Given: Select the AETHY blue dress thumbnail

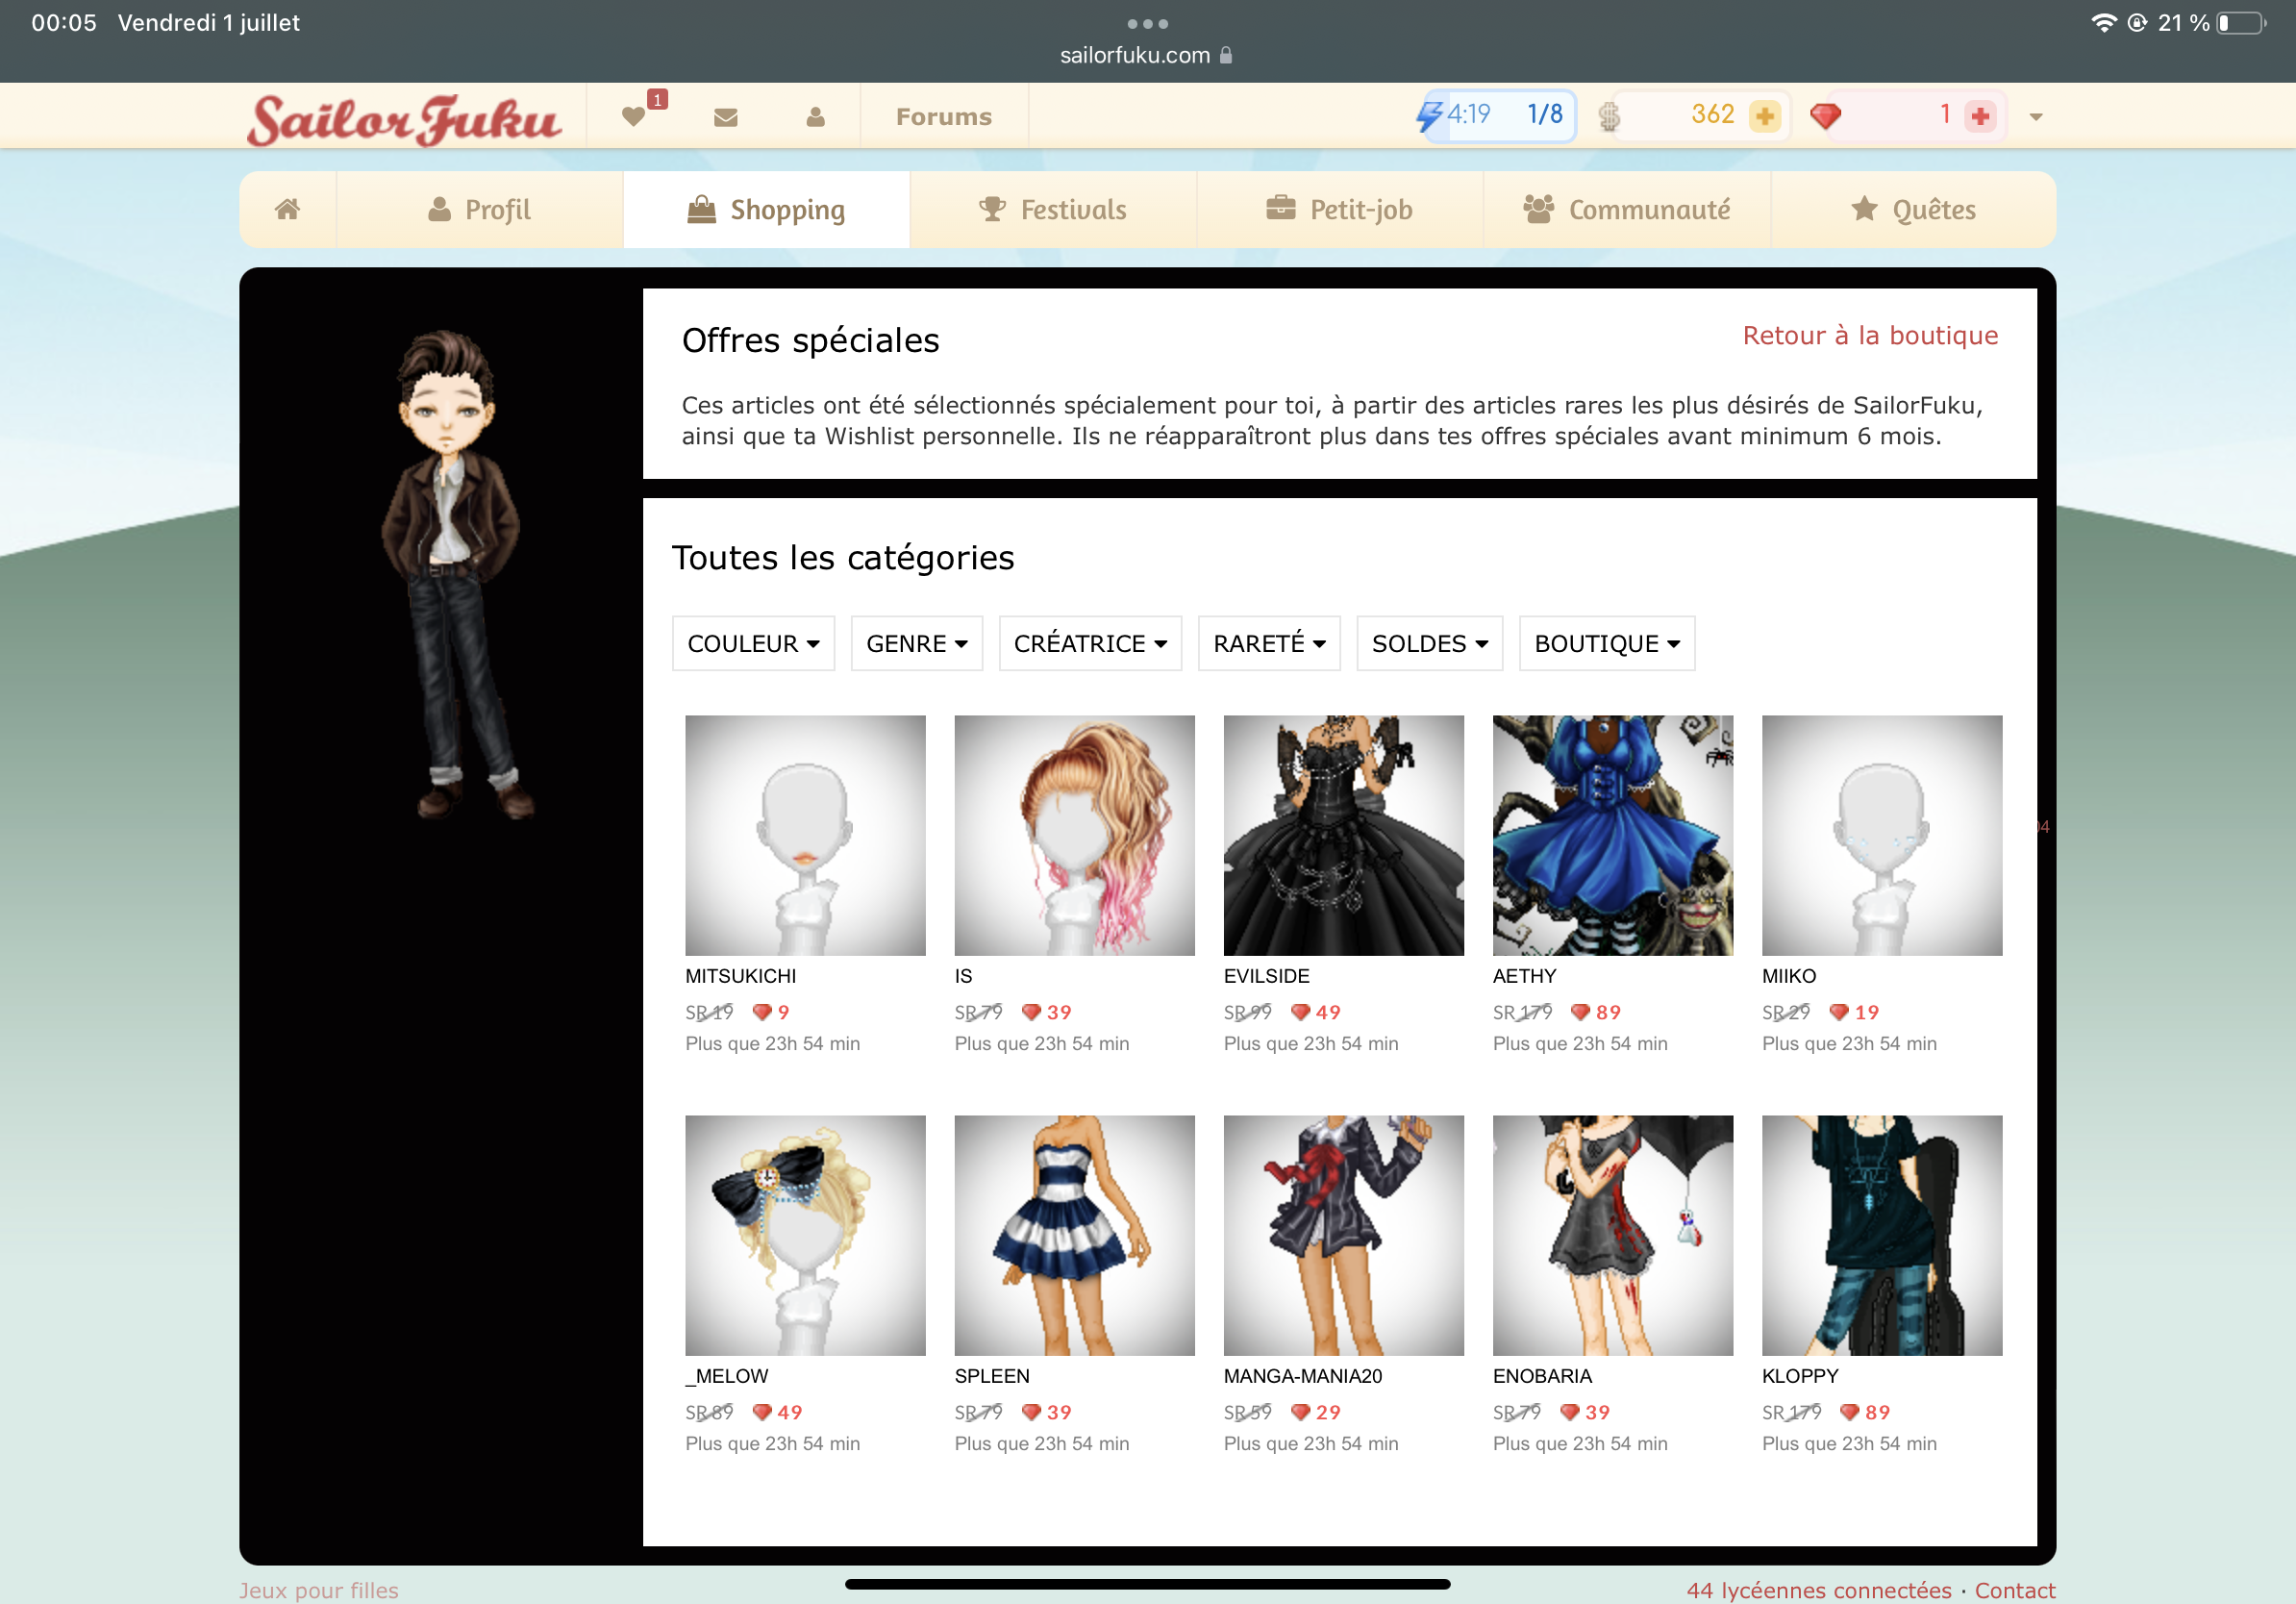Looking at the screenshot, I should (x=1612, y=835).
